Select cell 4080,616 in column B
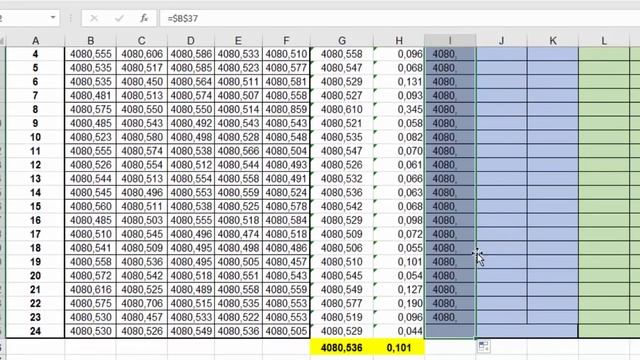This screenshot has height=360, width=640. coord(91,289)
